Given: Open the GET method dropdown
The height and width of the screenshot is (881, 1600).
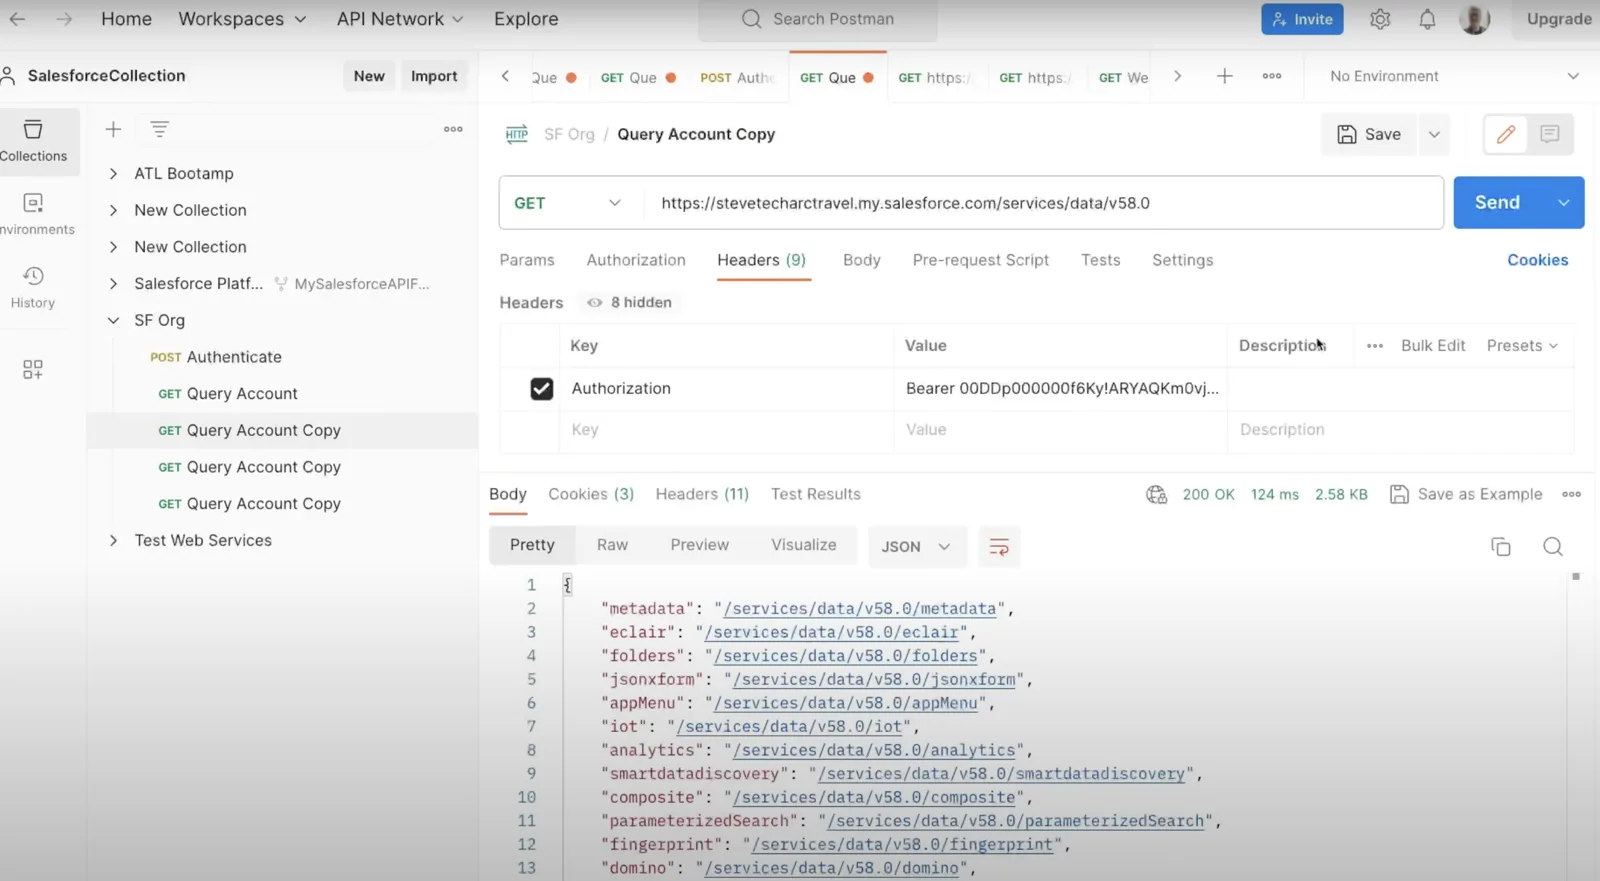Looking at the screenshot, I should pos(567,203).
